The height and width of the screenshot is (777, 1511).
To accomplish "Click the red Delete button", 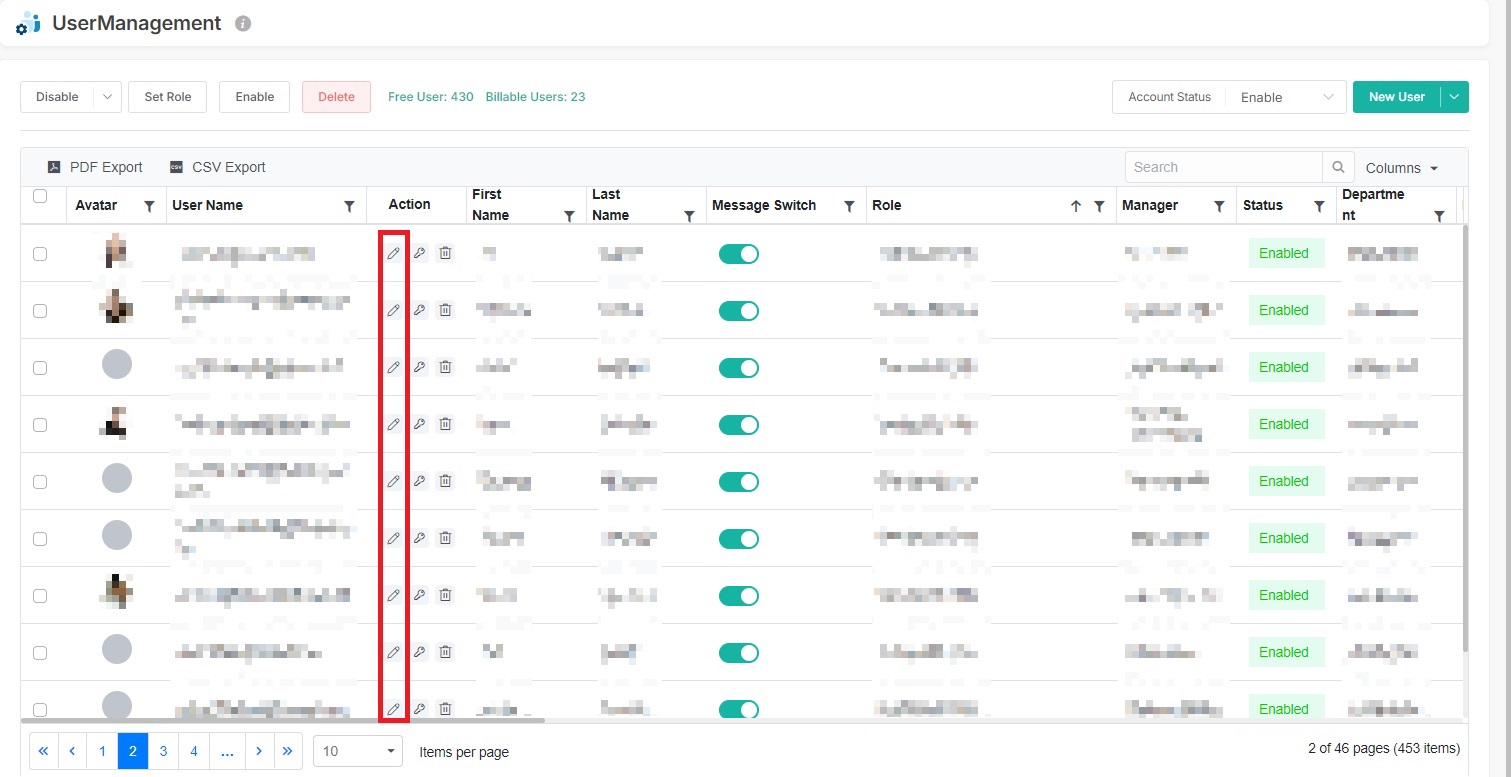I will tap(336, 97).
